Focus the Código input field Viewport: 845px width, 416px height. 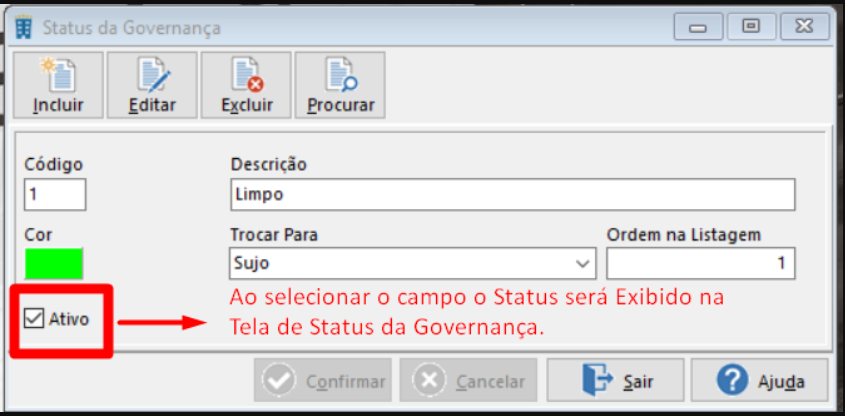[x=55, y=195]
